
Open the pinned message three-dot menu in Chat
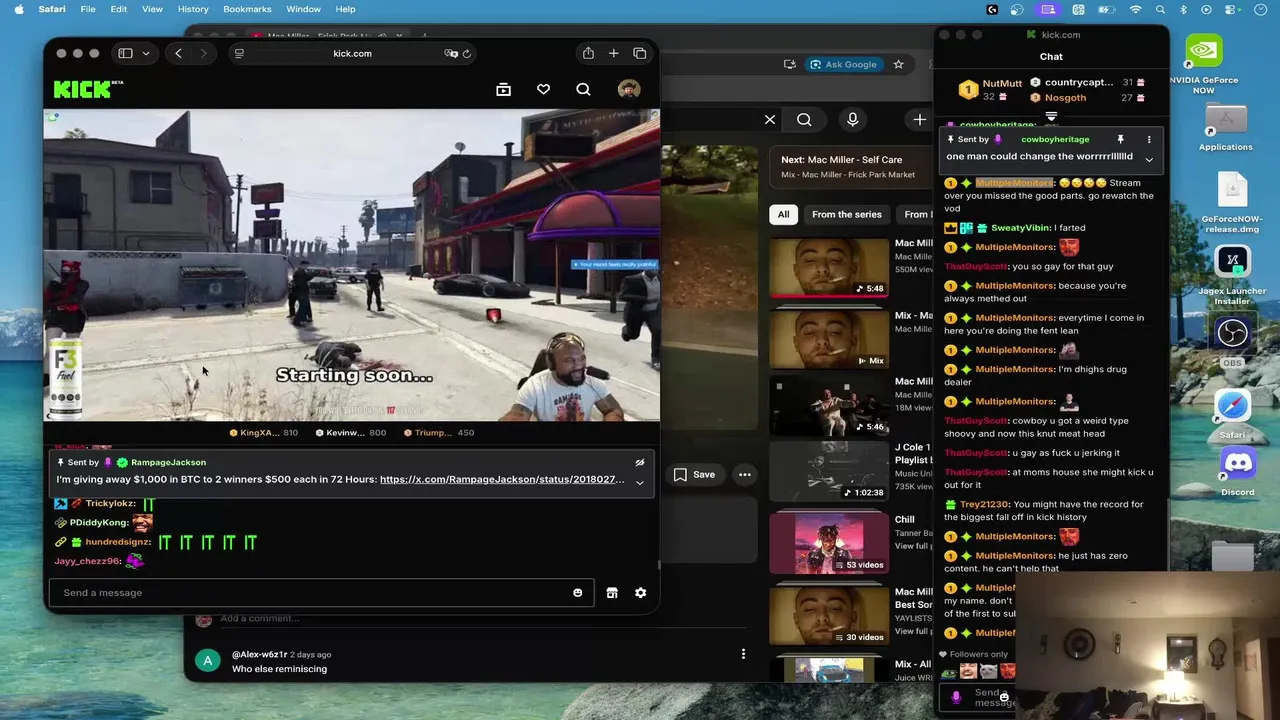point(1149,140)
